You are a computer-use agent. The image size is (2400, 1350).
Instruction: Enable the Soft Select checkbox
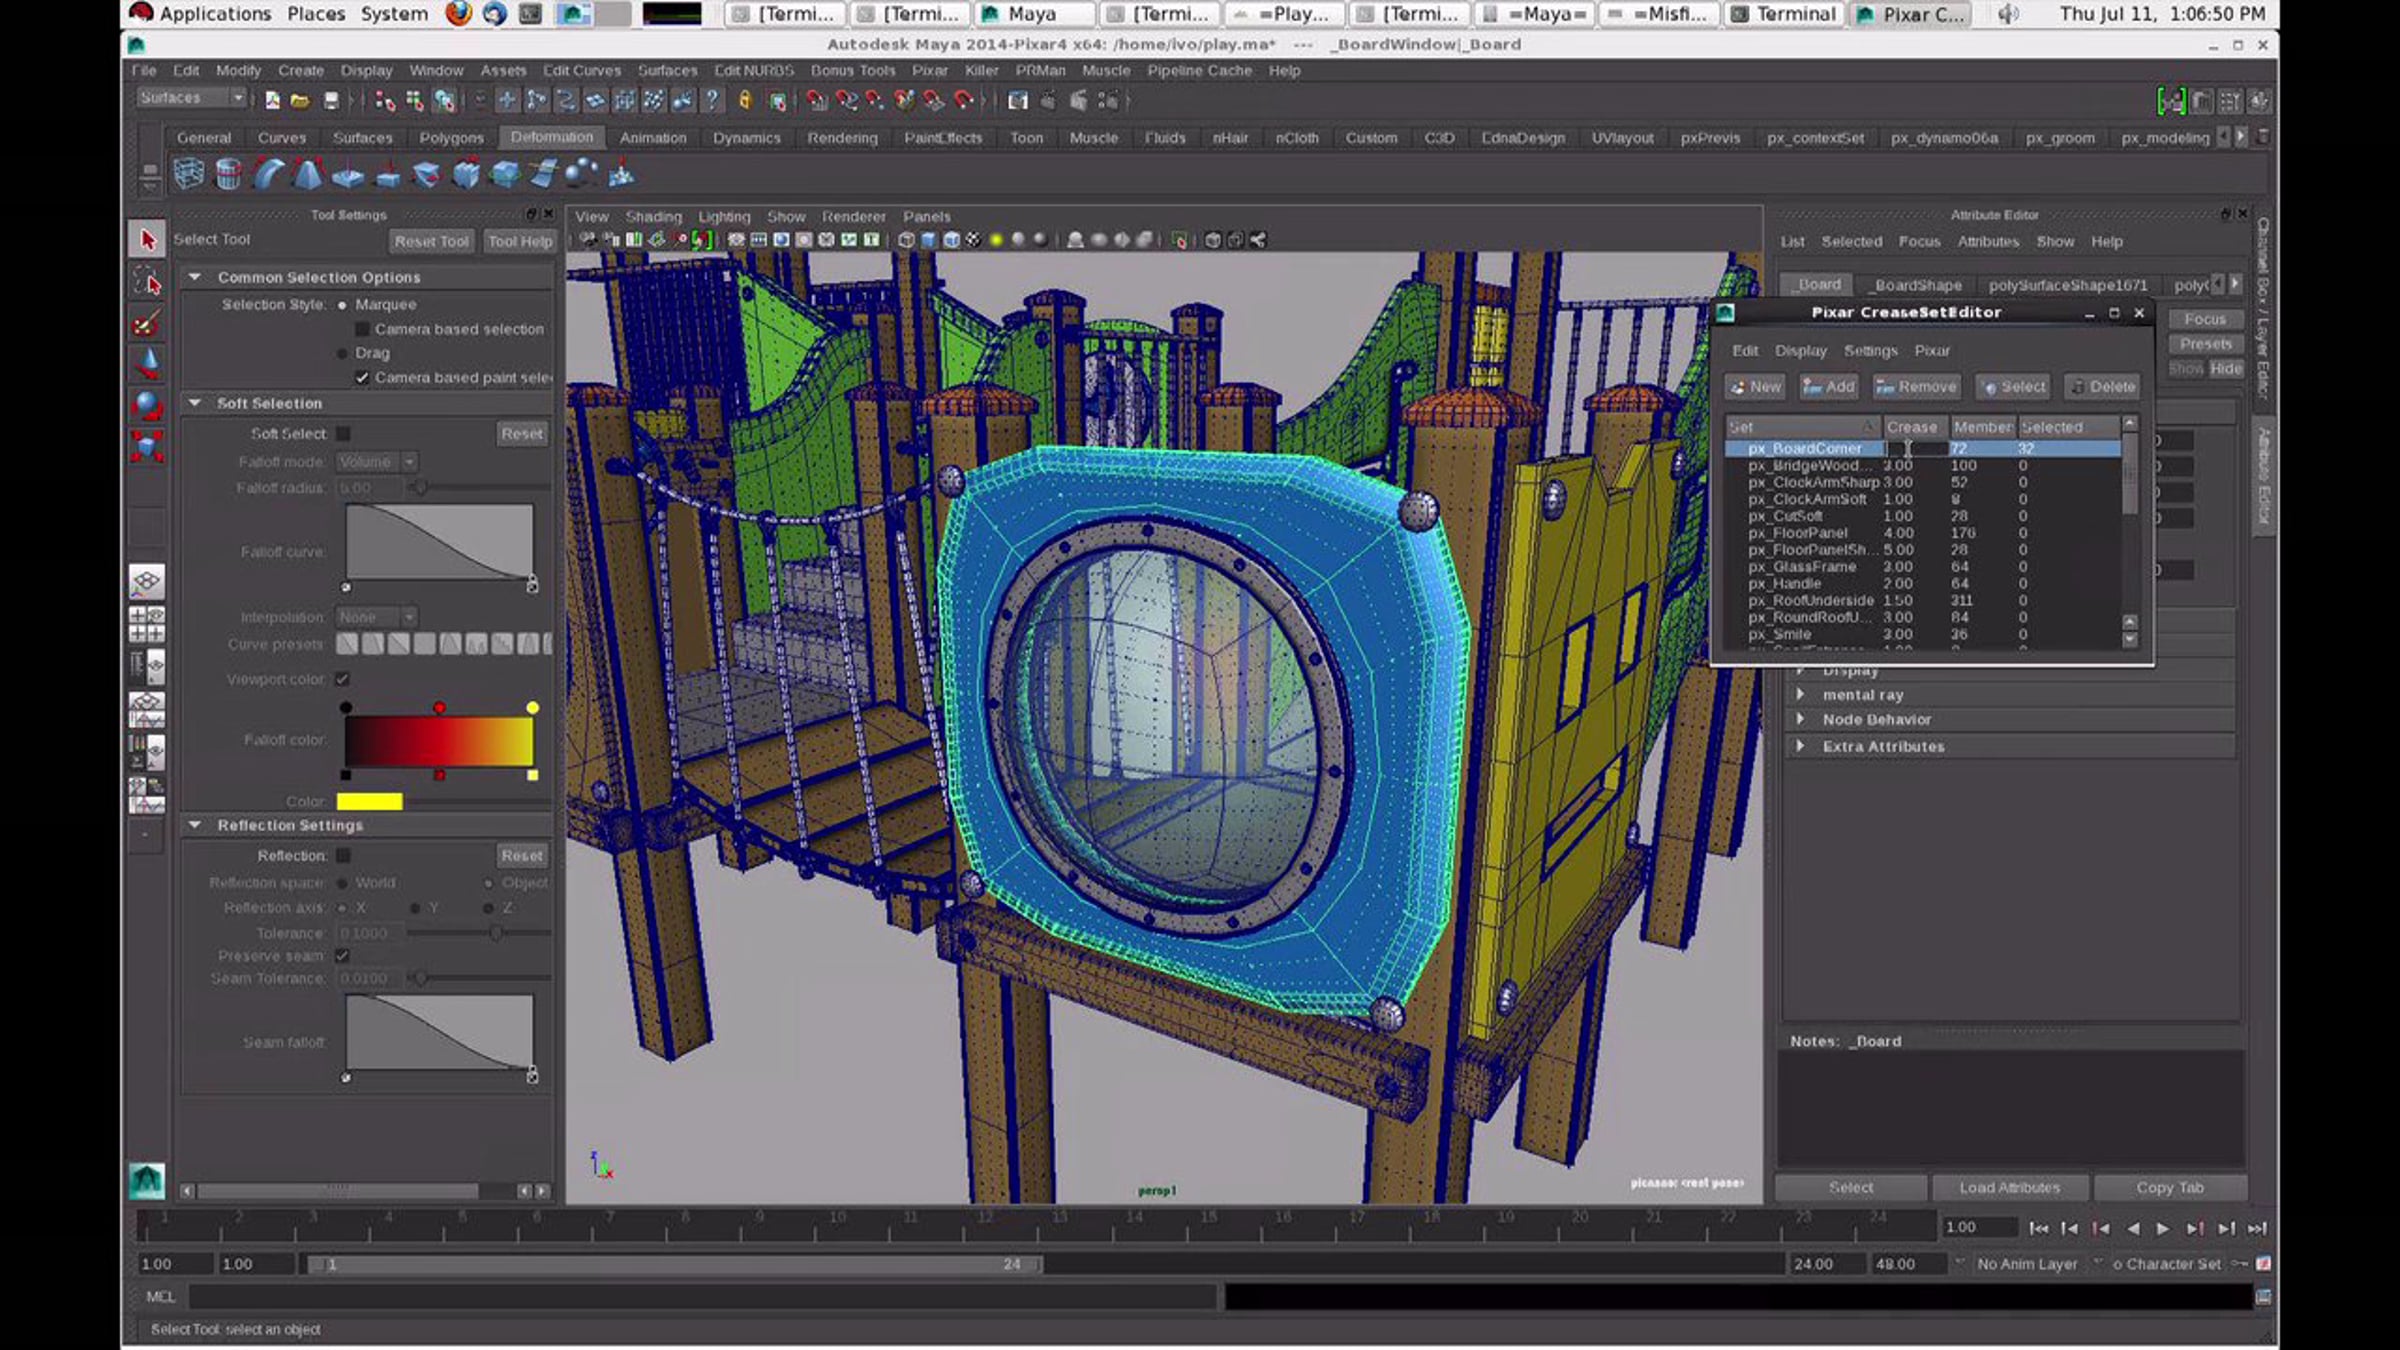coord(343,434)
